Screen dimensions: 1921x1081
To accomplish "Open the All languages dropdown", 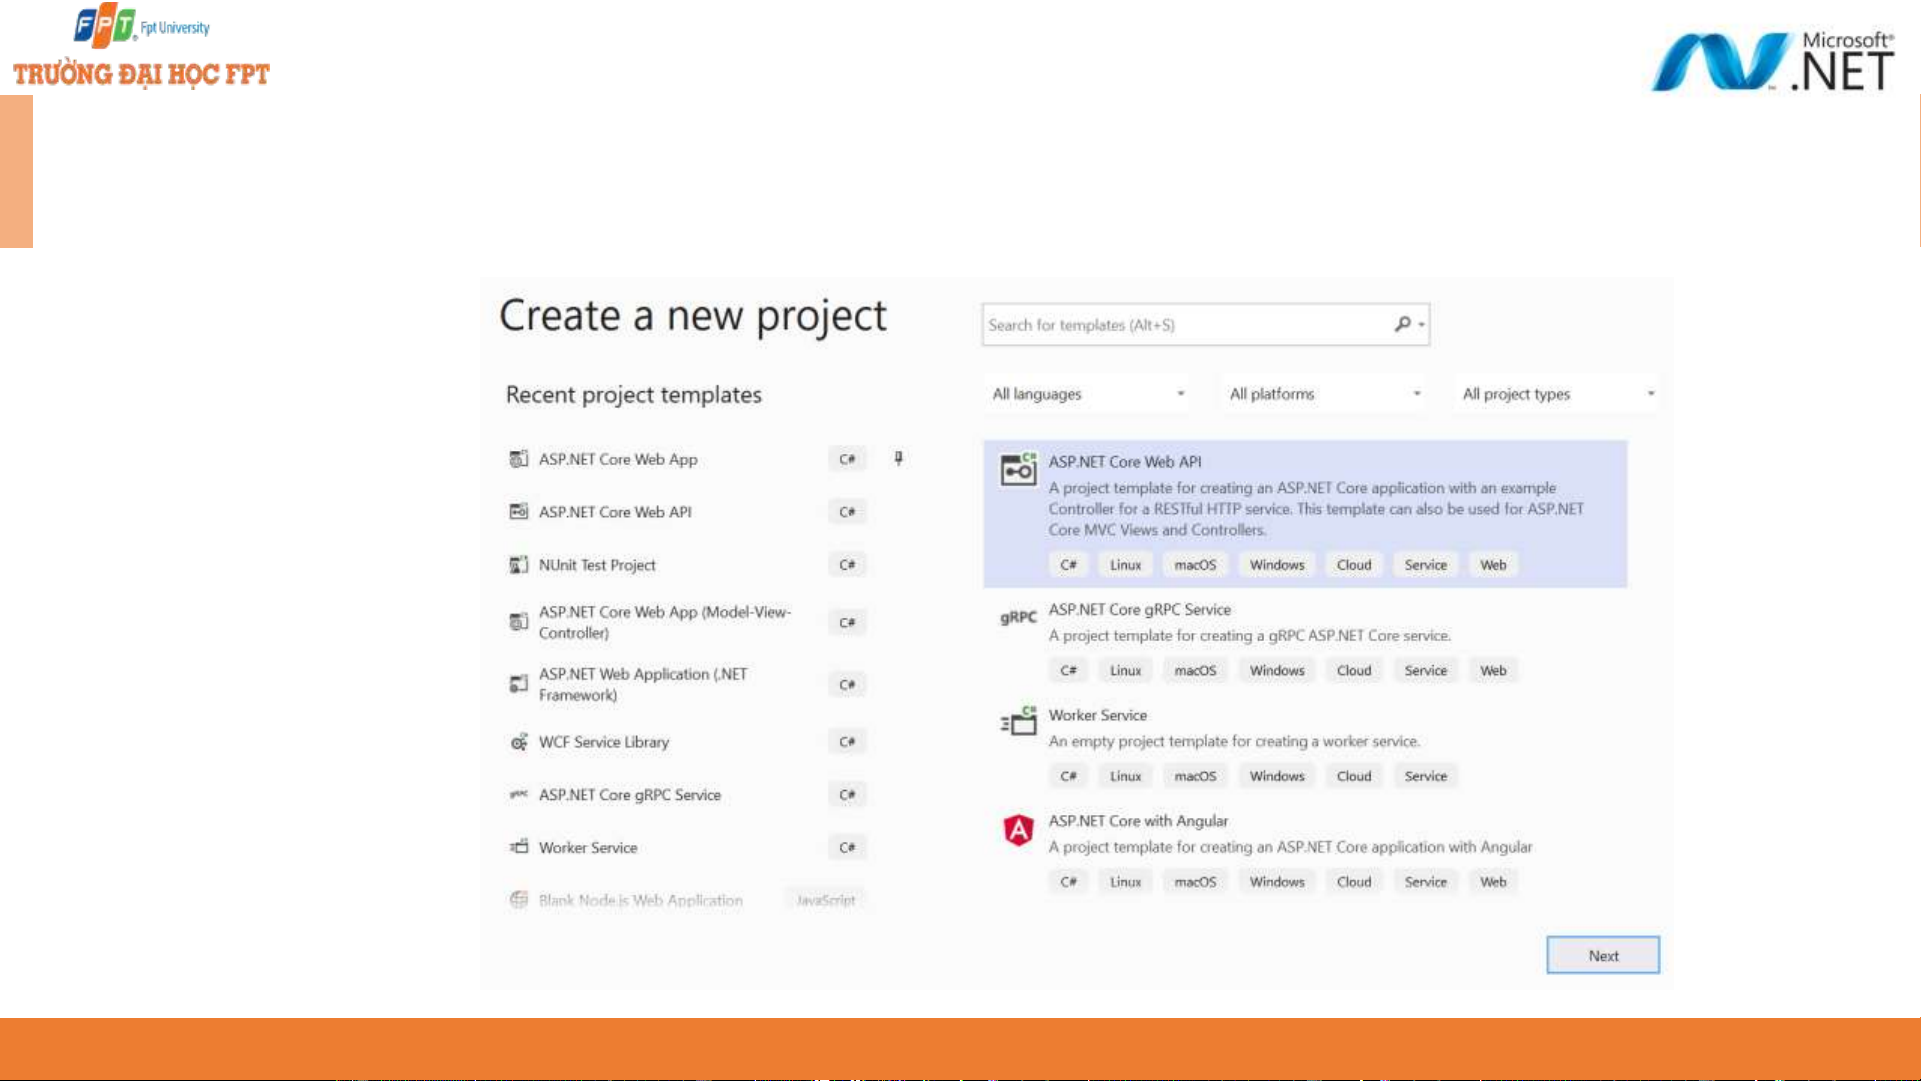I will coord(1088,394).
